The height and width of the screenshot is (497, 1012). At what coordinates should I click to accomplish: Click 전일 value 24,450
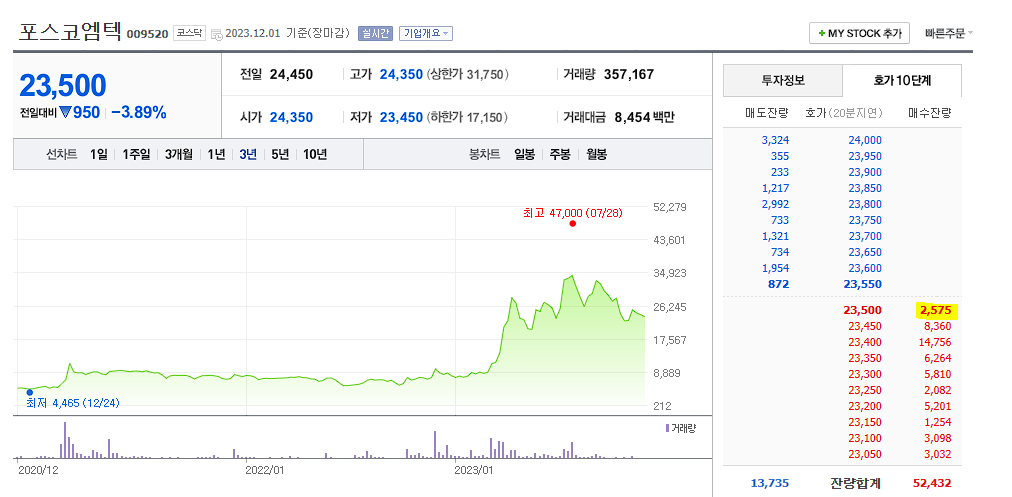(x=291, y=74)
